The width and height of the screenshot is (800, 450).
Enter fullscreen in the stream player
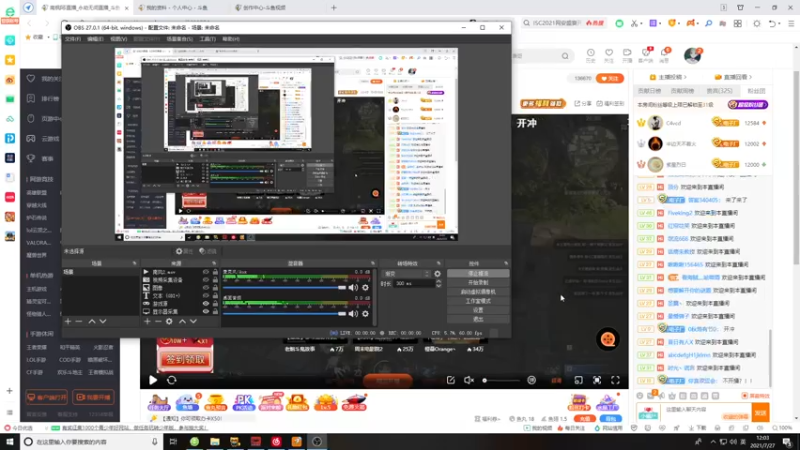(x=615, y=380)
